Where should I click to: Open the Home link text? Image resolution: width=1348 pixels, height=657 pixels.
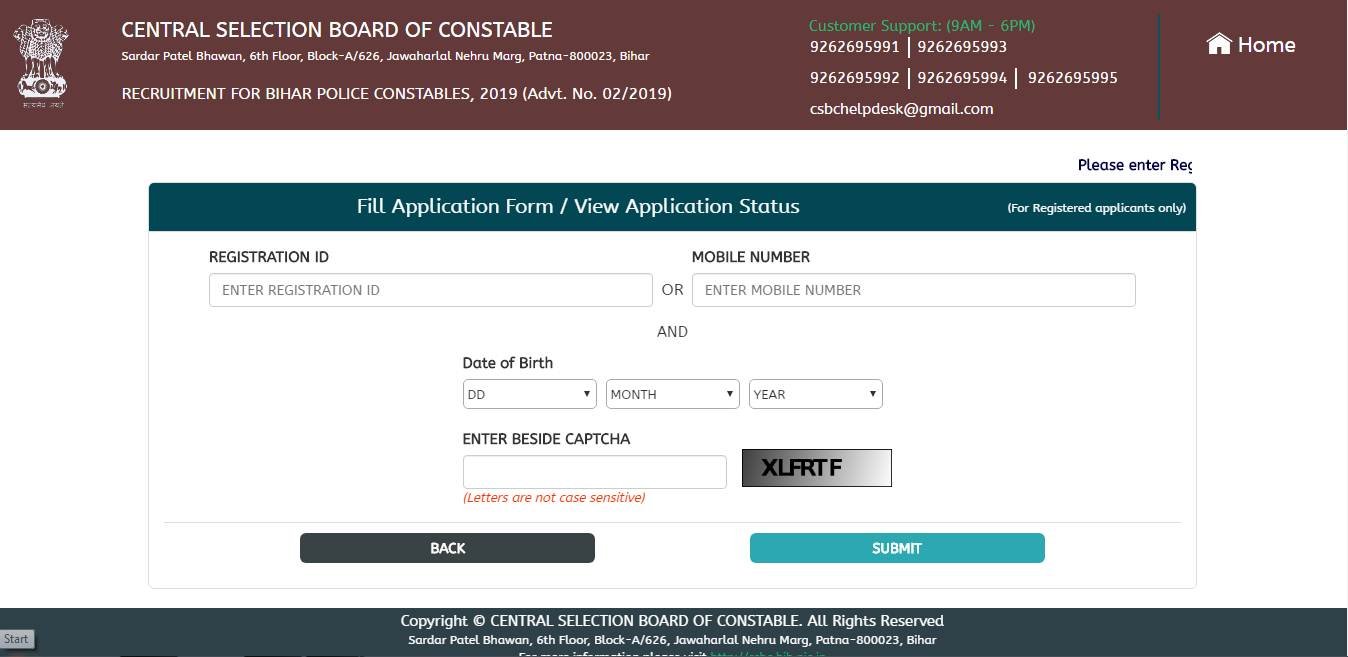(1266, 45)
